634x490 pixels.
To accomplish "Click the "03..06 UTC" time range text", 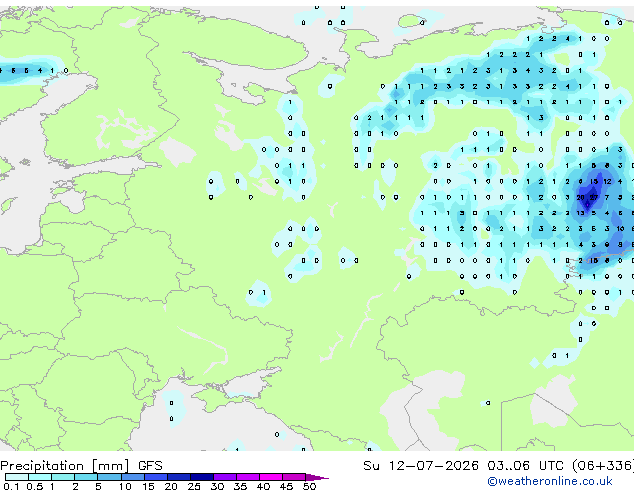I will [x=525, y=466].
